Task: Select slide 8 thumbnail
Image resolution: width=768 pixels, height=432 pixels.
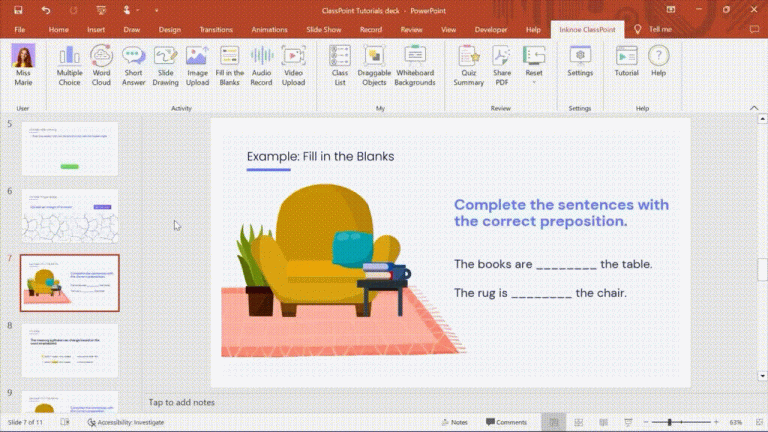Action: click(70, 349)
